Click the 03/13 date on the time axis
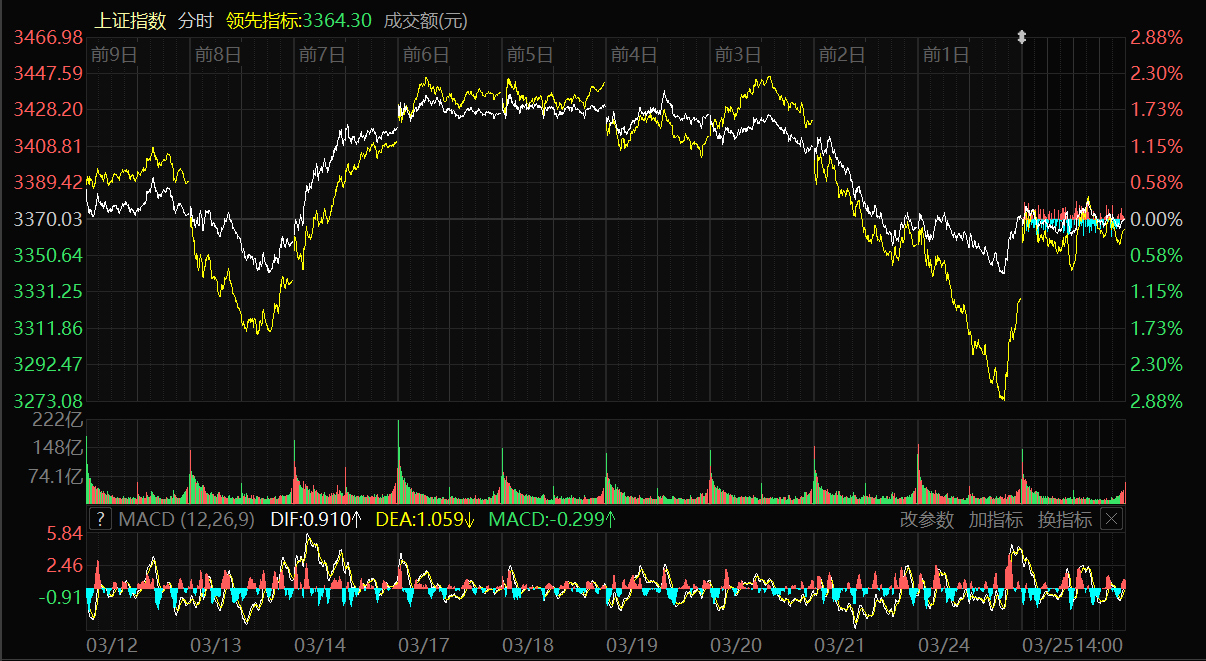This screenshot has height=661, width=1206. (216, 645)
